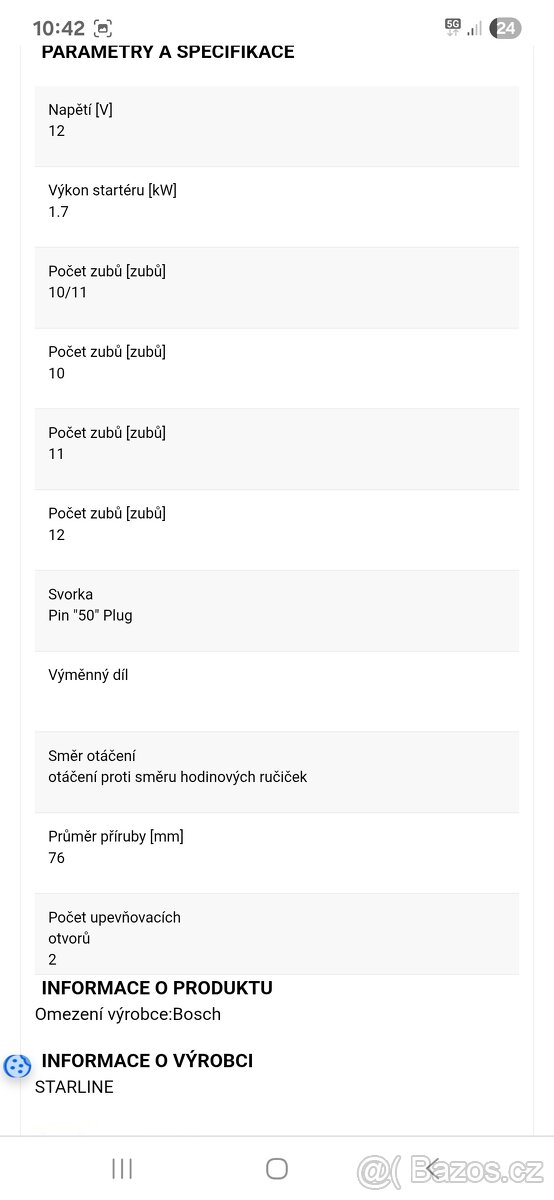Select the Výměnný díl row
Screen dimensions: 554x1200
pyautogui.click(x=277, y=692)
